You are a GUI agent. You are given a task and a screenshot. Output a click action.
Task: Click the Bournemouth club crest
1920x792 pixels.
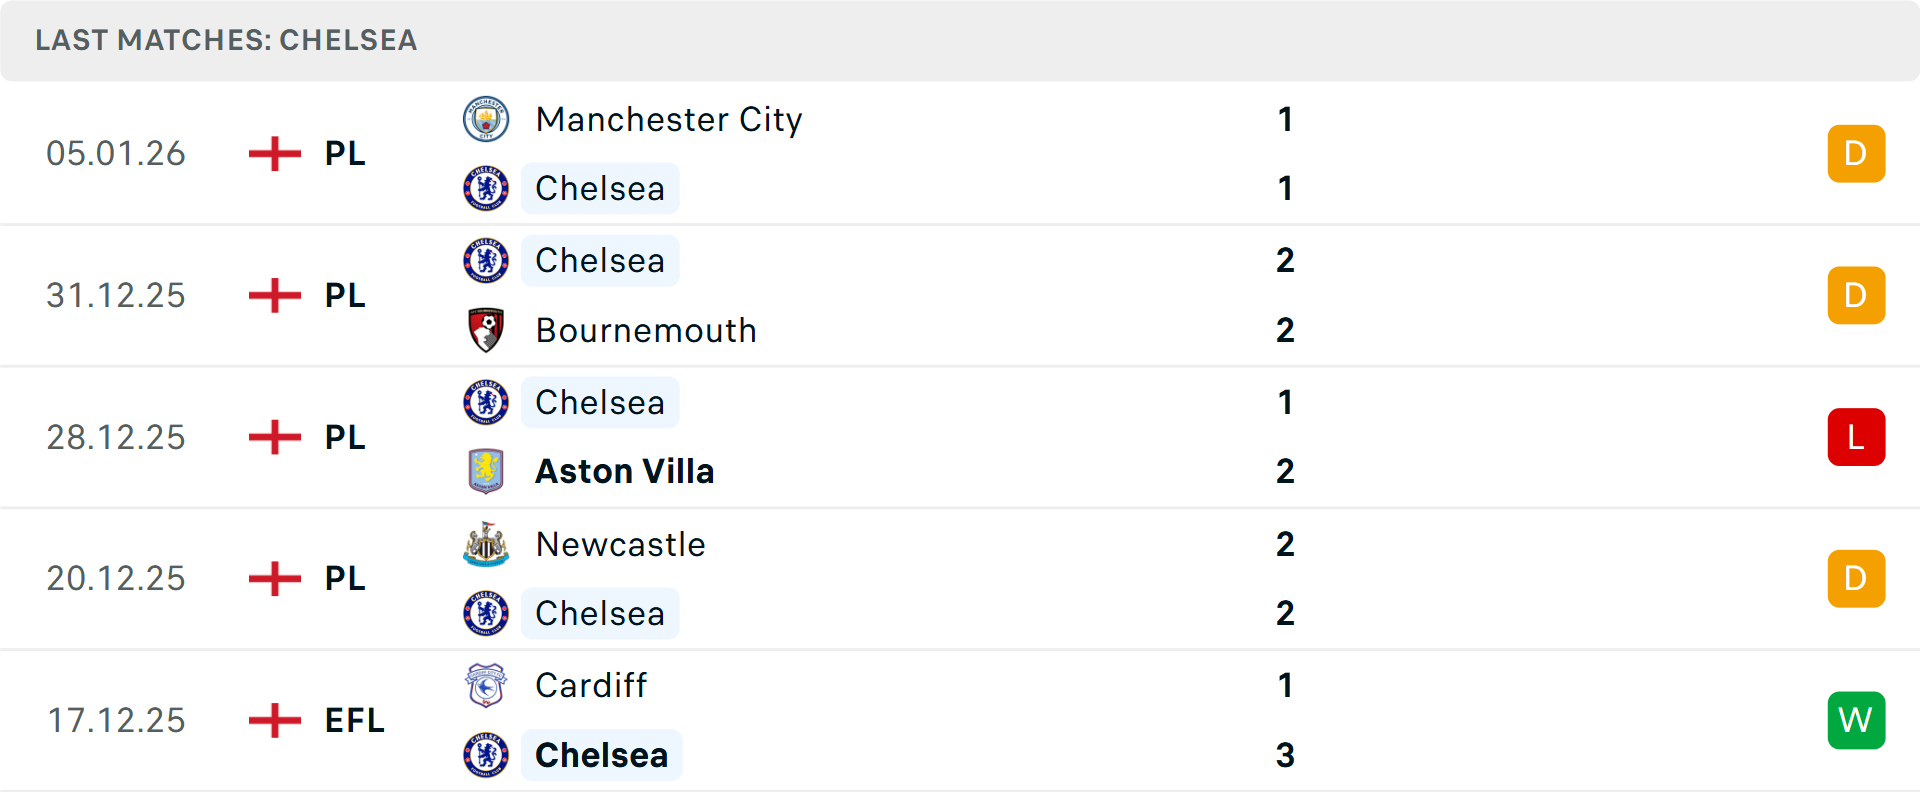(x=486, y=330)
